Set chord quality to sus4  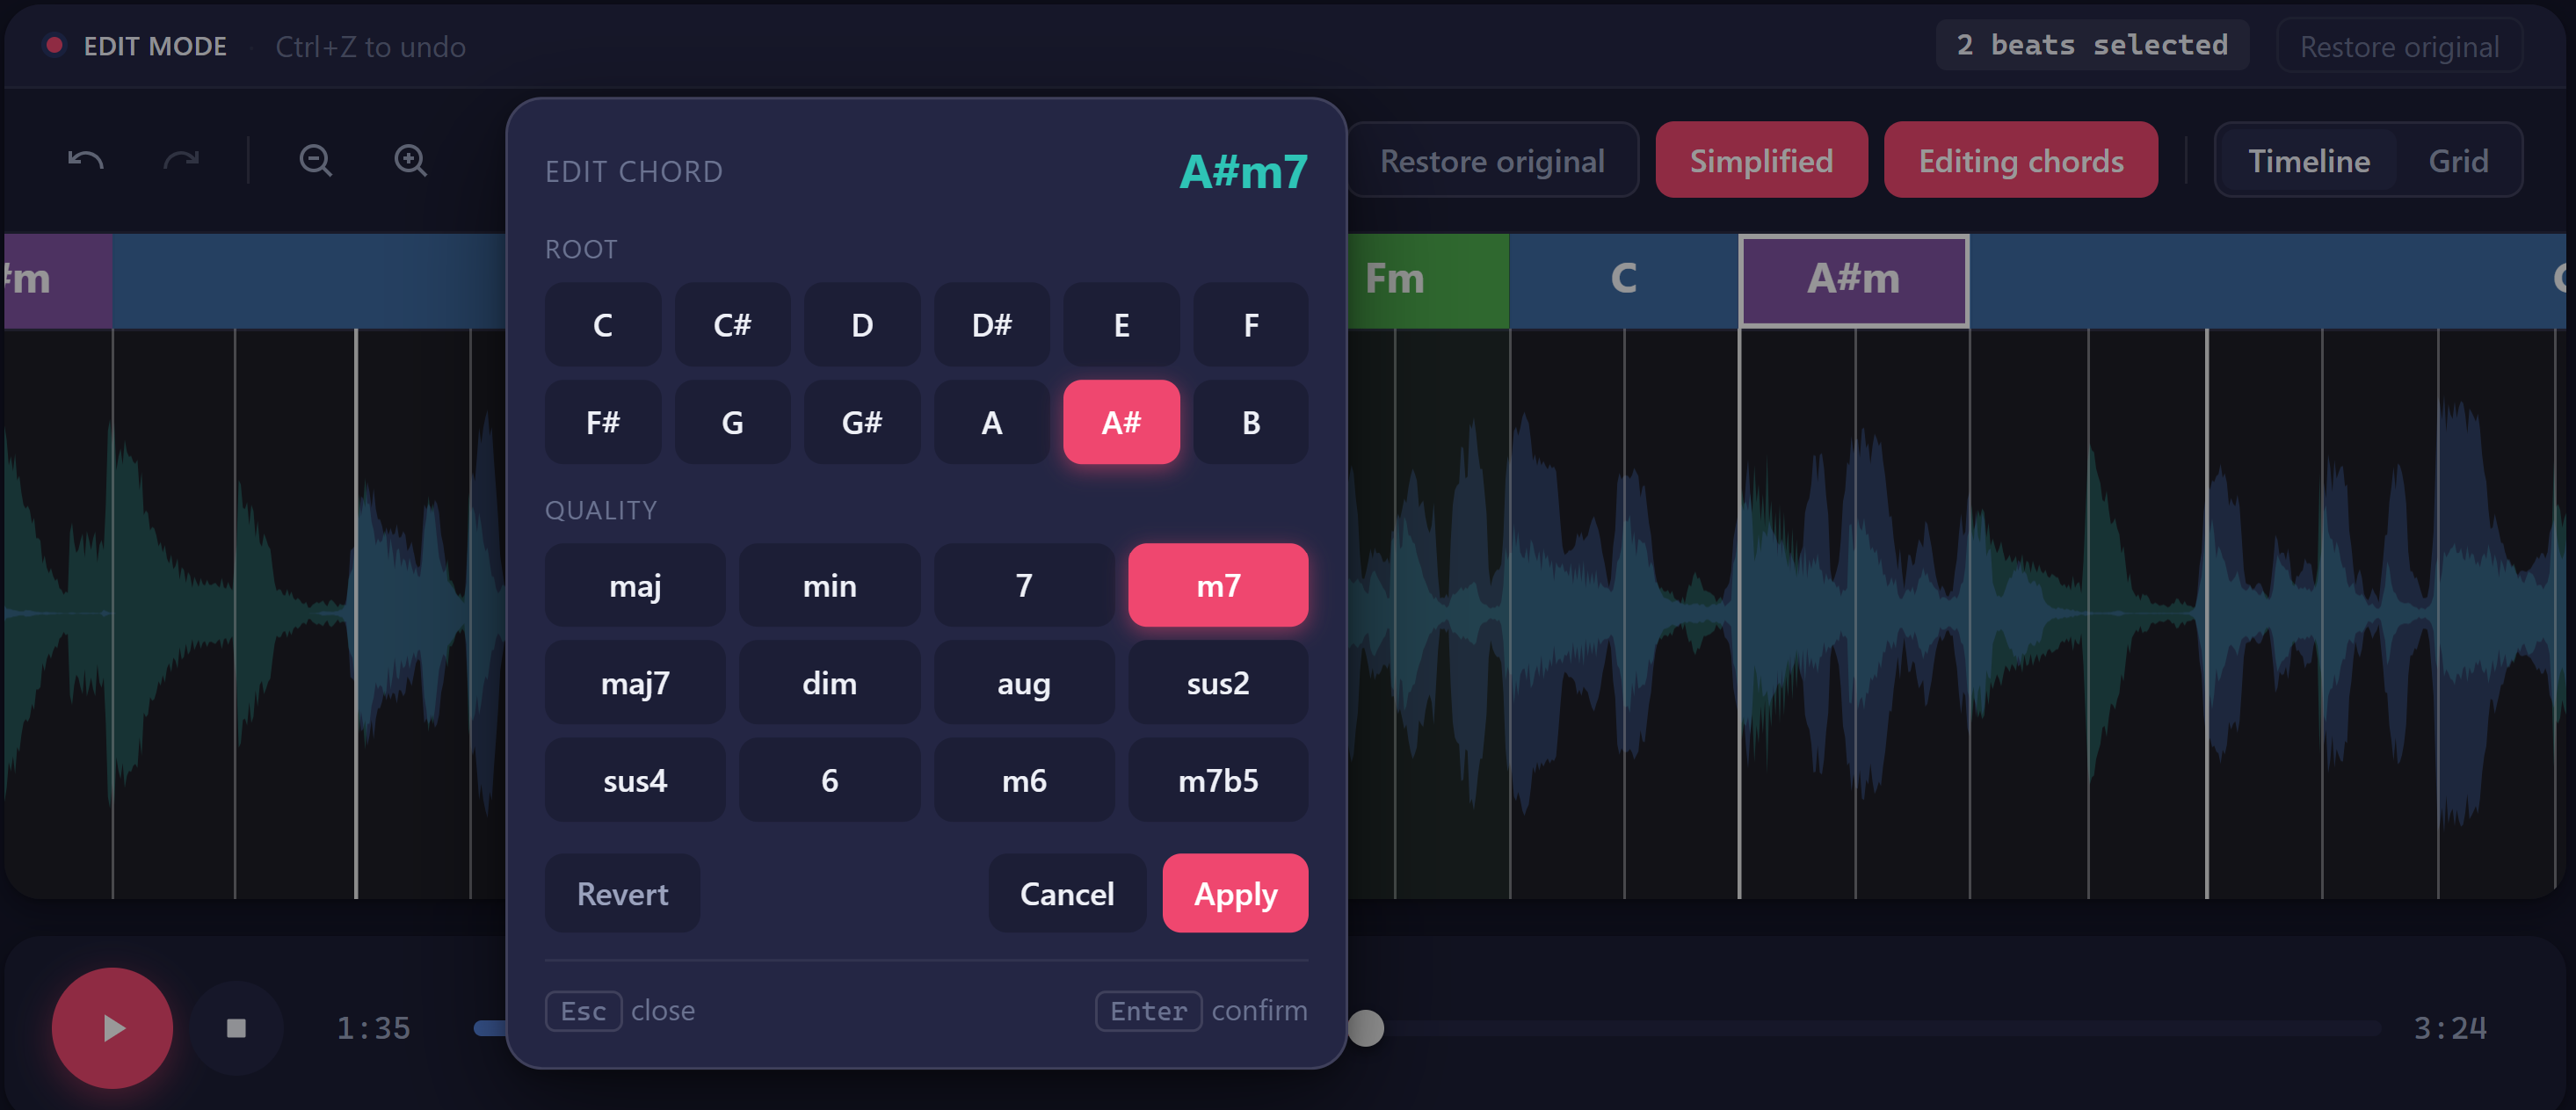635,780
